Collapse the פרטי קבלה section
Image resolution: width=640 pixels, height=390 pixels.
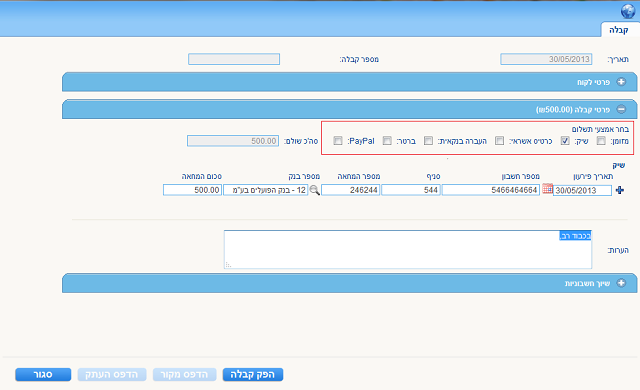pyautogui.click(x=621, y=109)
